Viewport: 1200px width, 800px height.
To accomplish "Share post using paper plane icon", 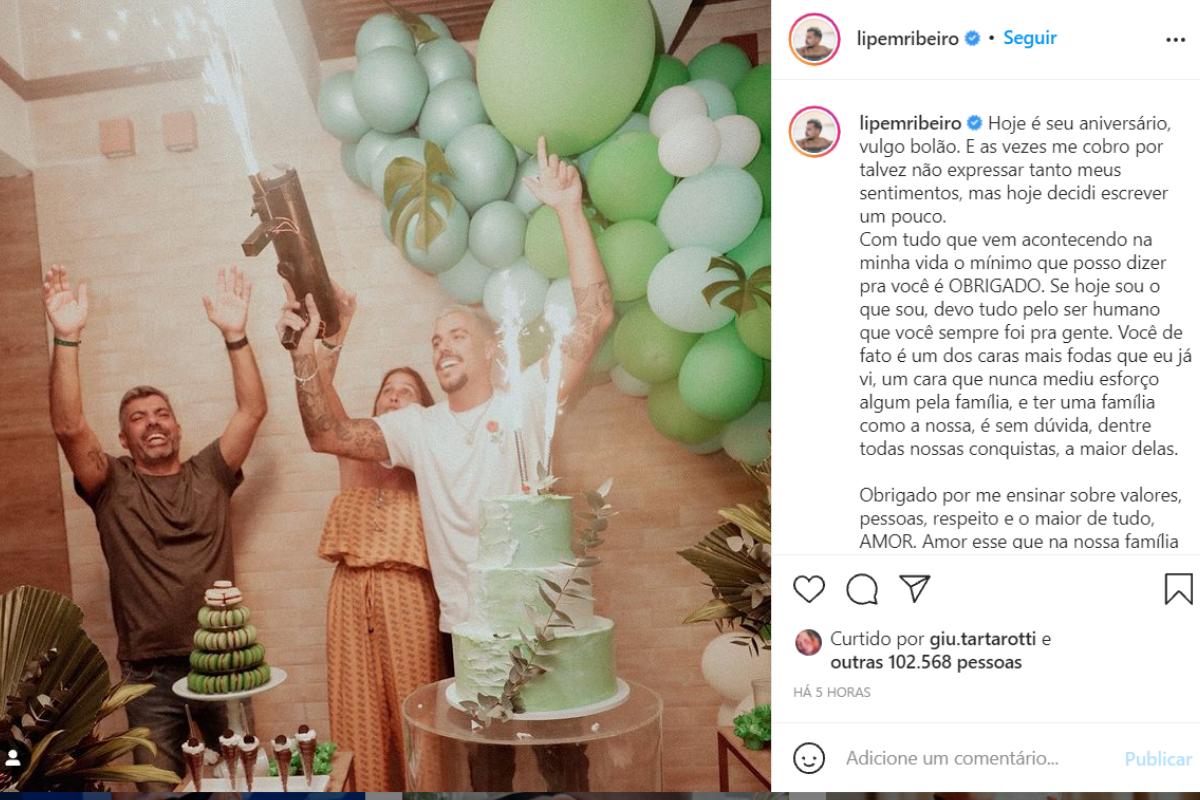I will click(914, 588).
